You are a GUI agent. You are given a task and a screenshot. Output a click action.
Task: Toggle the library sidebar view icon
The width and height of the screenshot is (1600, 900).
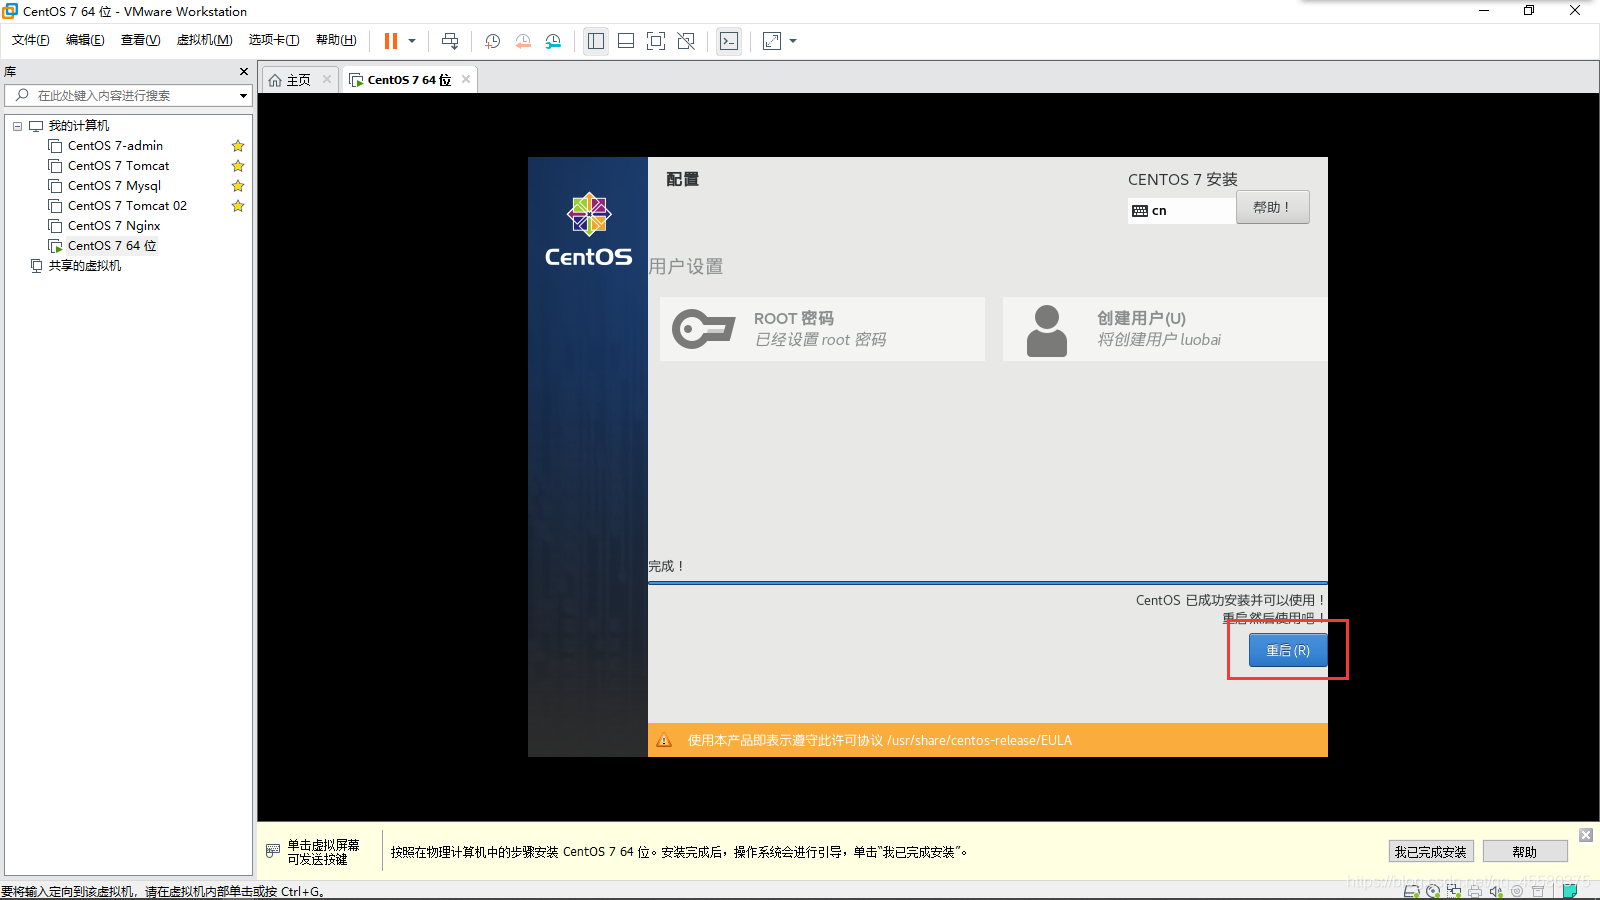[x=596, y=41]
